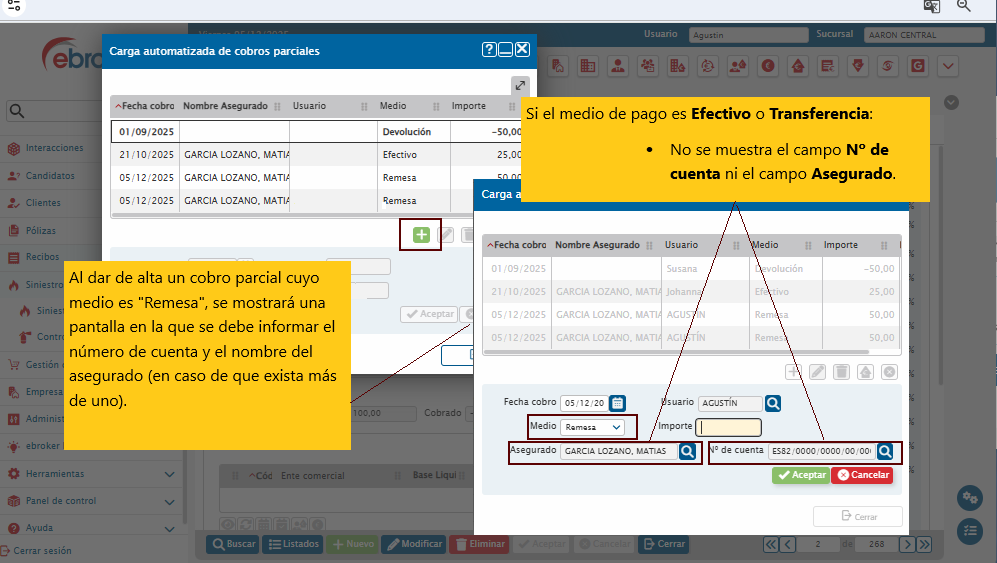The image size is (997, 563).
Task: Click the browser zoom magnifier icon
Action: point(964,6)
